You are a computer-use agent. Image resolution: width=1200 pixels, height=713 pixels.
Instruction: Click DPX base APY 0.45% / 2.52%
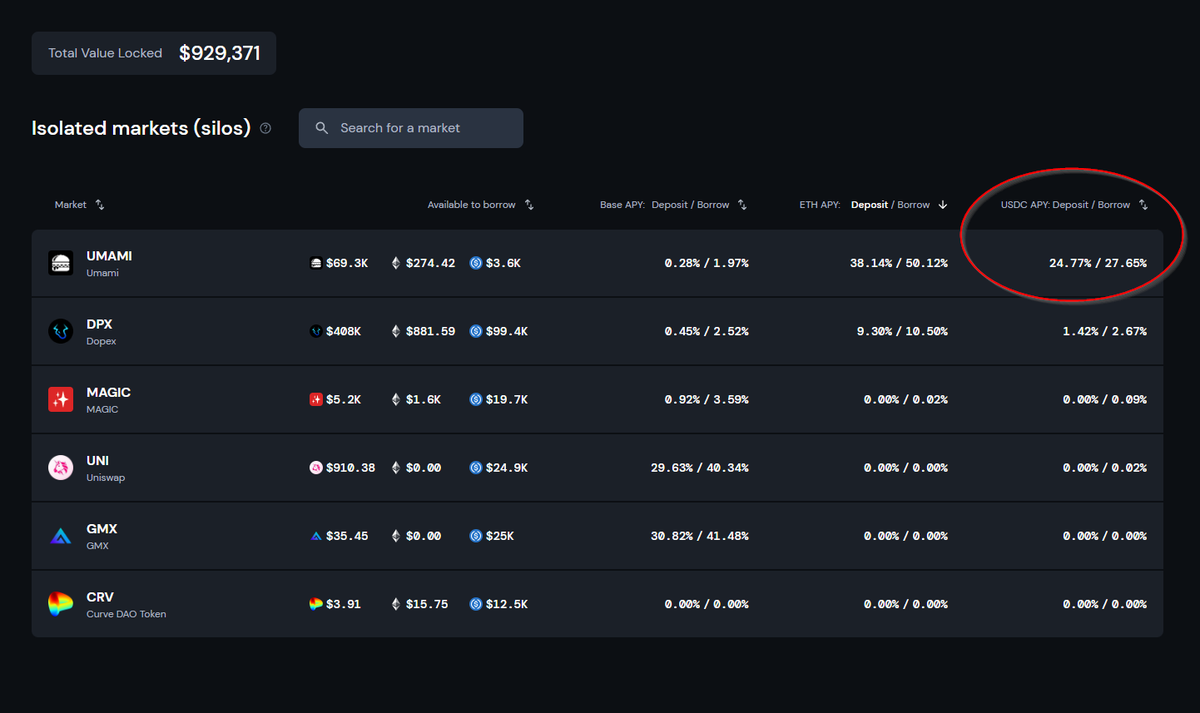[x=706, y=331]
